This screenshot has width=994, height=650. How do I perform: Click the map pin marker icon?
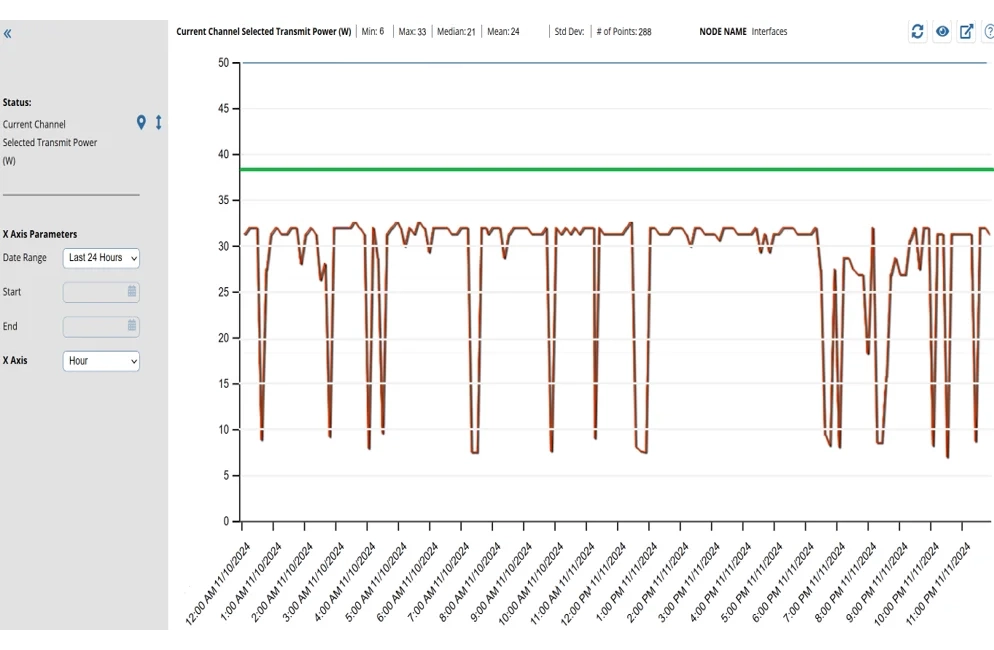[141, 123]
